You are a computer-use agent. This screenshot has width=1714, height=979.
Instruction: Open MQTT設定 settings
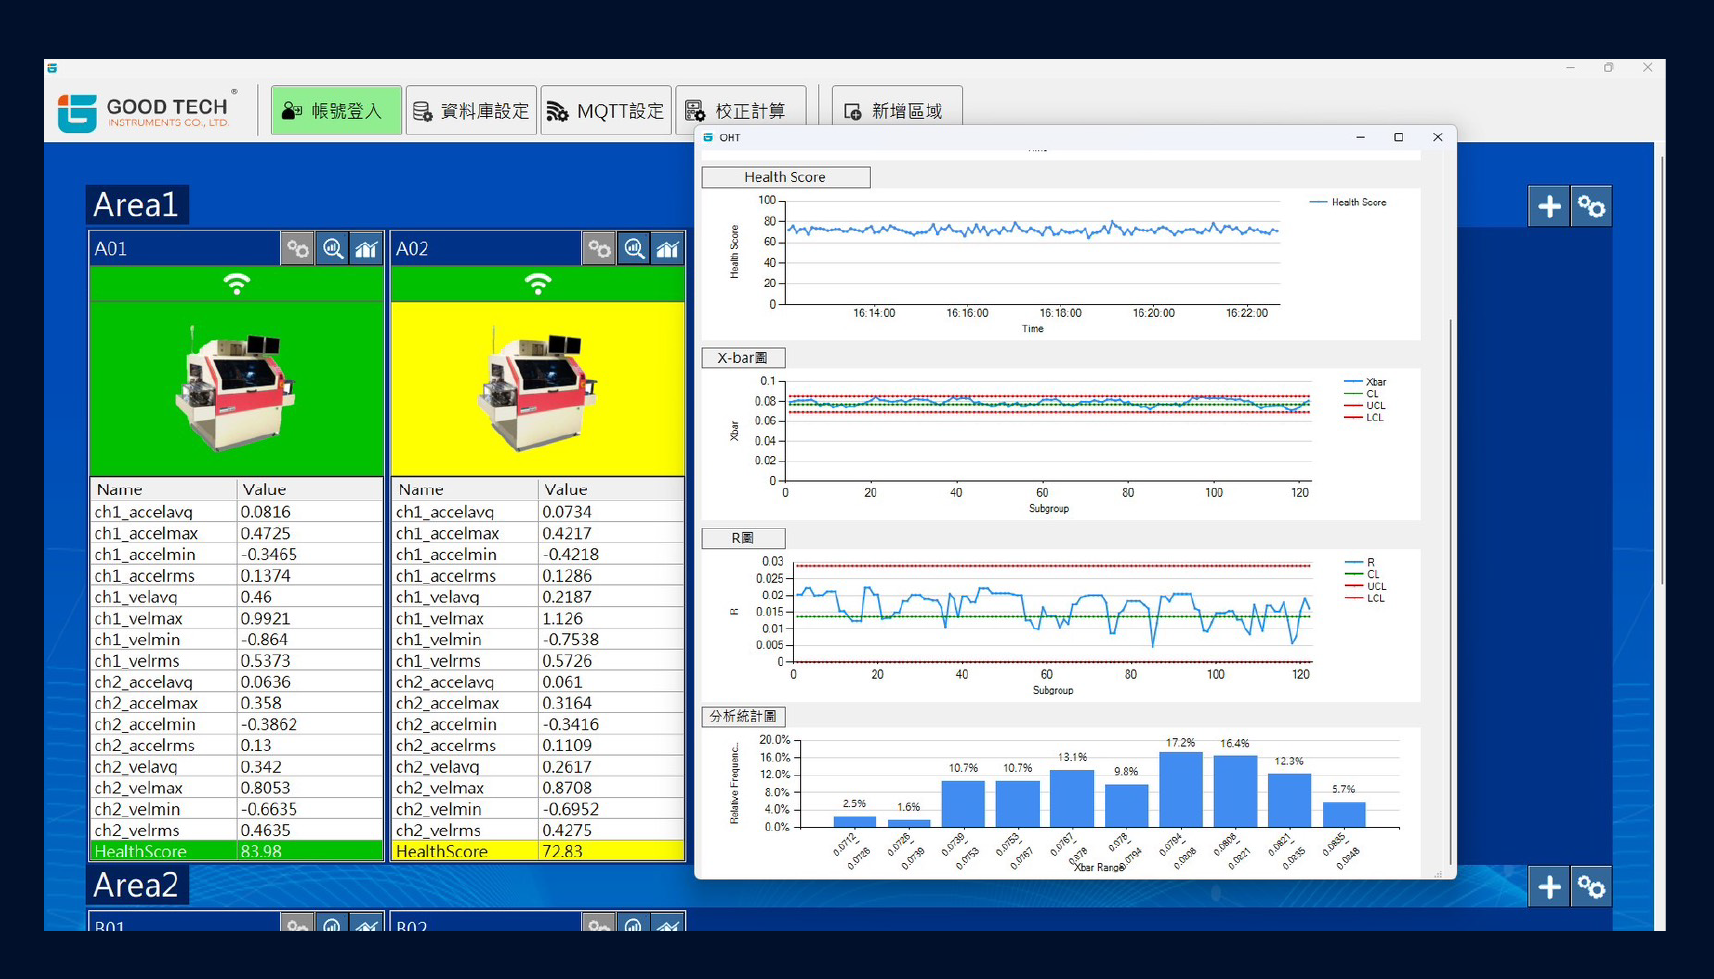606,110
